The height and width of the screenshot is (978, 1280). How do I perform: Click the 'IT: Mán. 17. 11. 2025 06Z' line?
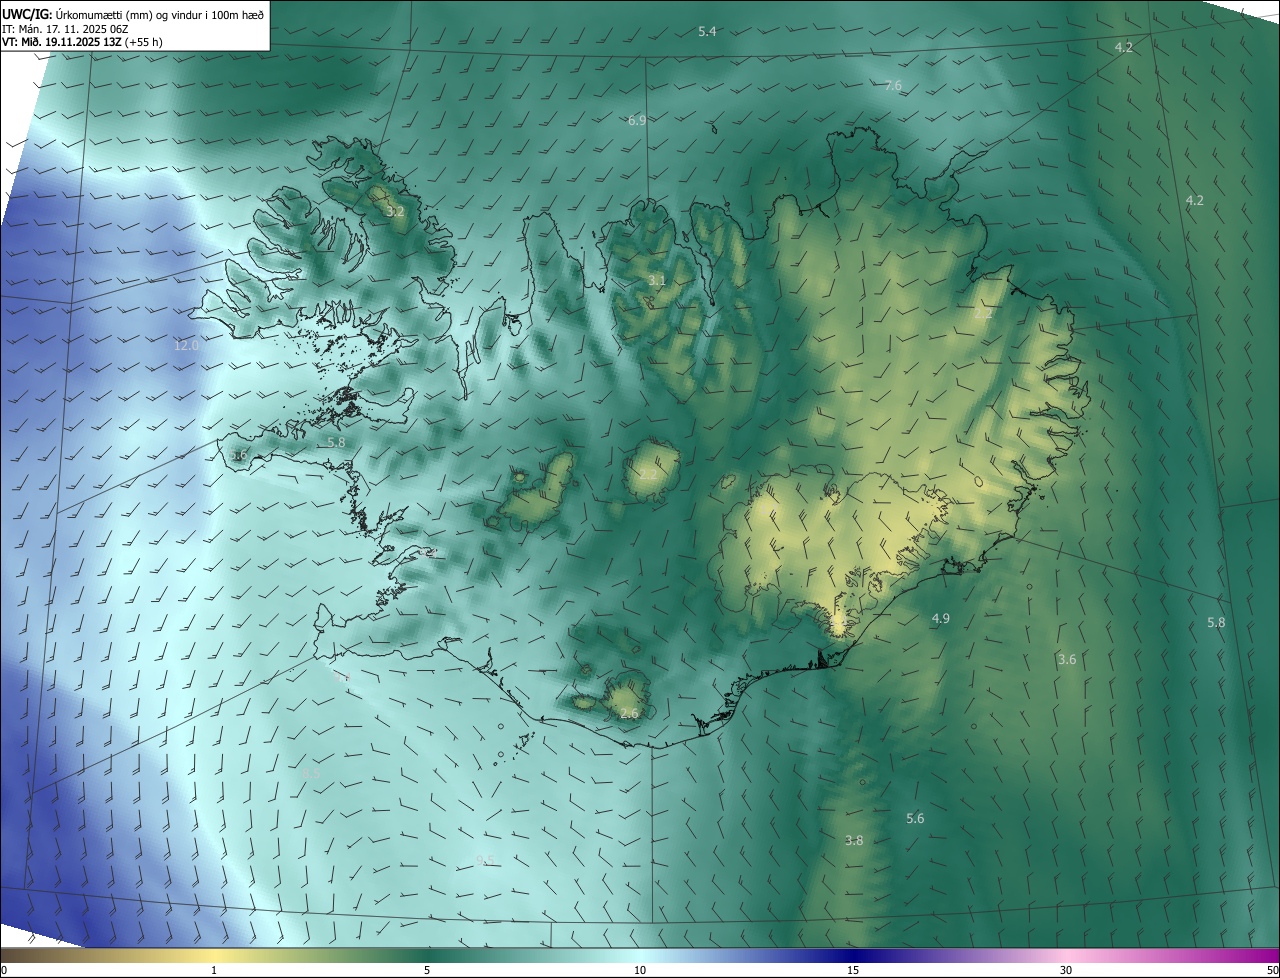(67, 29)
